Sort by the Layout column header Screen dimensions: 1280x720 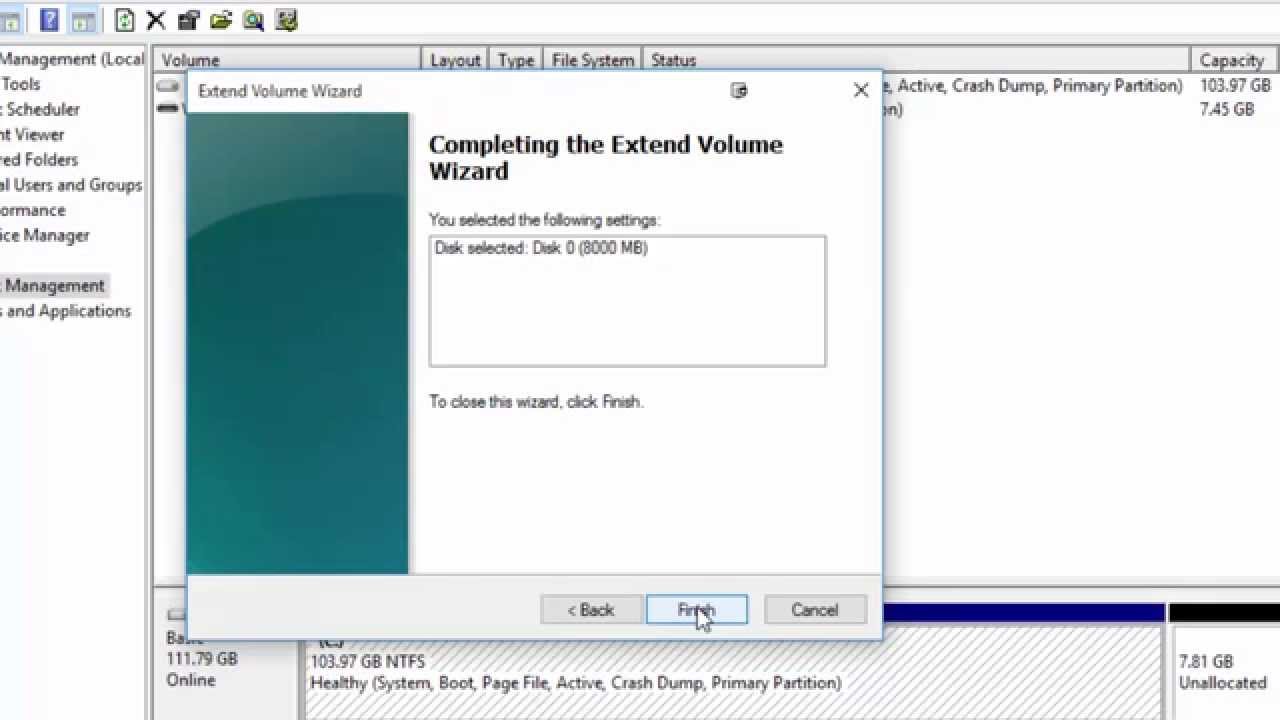454,60
